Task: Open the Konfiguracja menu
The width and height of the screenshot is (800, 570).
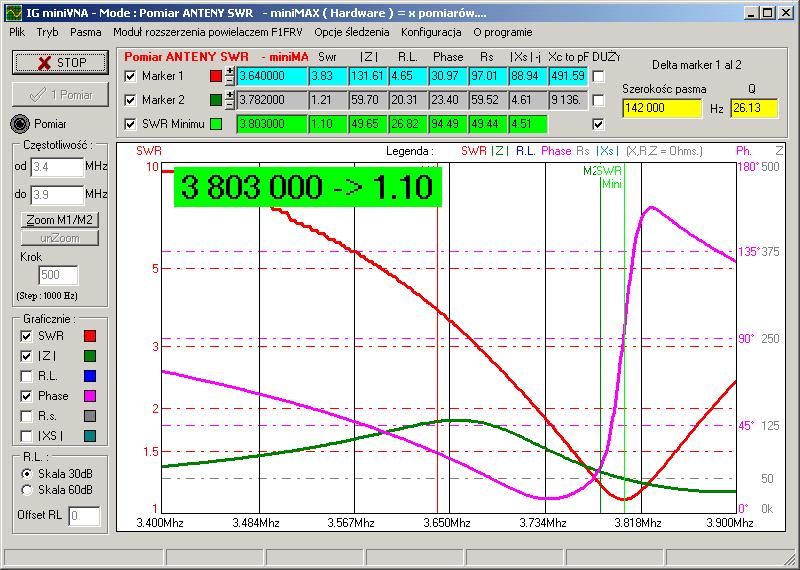Action: tap(430, 32)
